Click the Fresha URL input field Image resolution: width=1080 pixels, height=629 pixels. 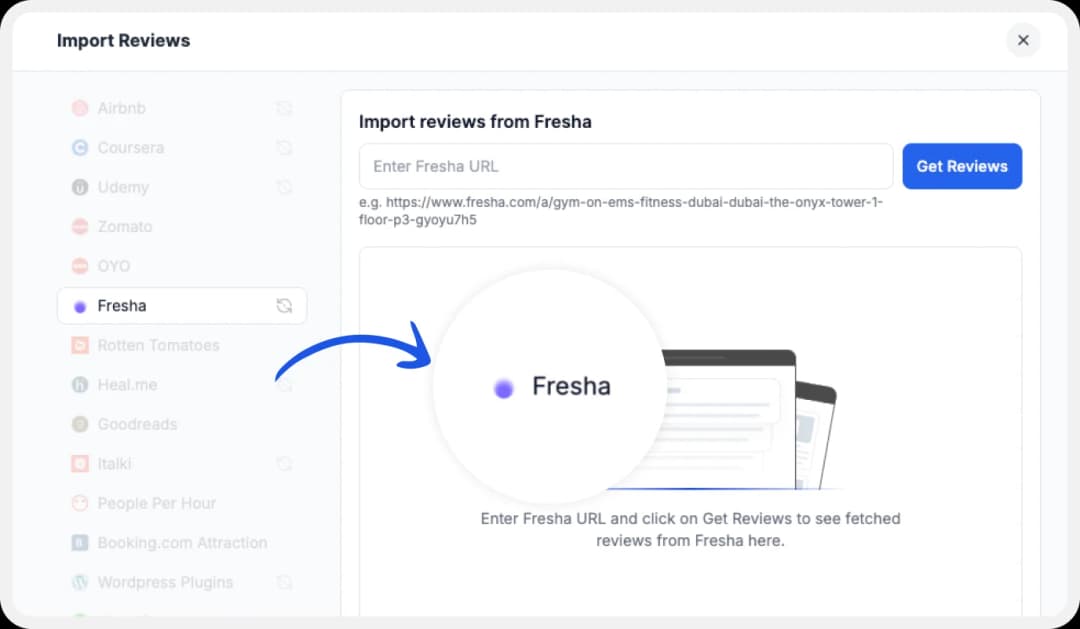pyautogui.click(x=626, y=166)
